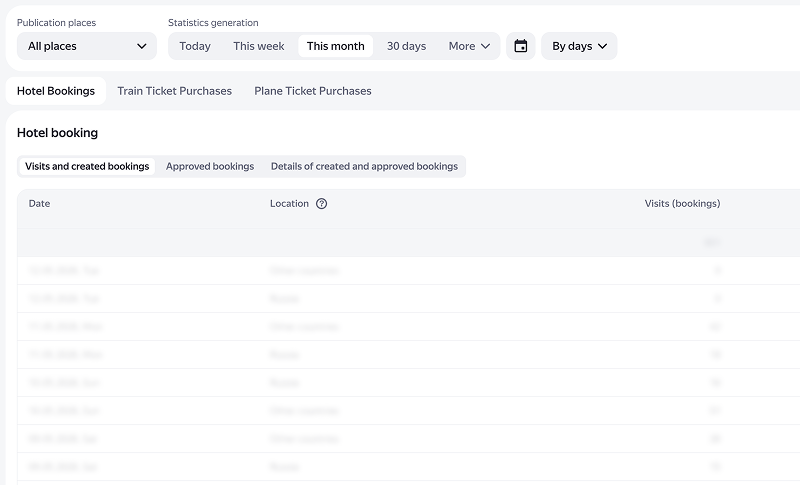Select the Today period

(x=195, y=46)
